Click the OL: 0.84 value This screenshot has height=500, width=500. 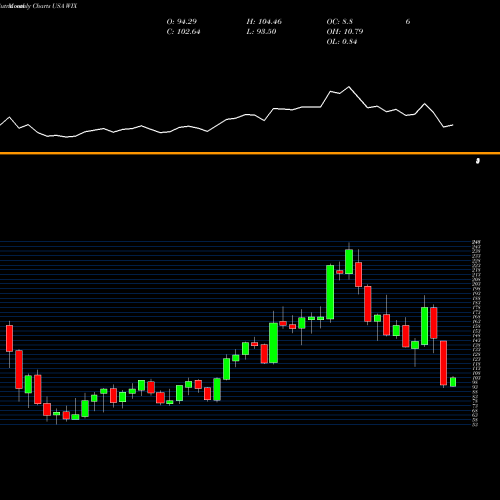[342, 42]
